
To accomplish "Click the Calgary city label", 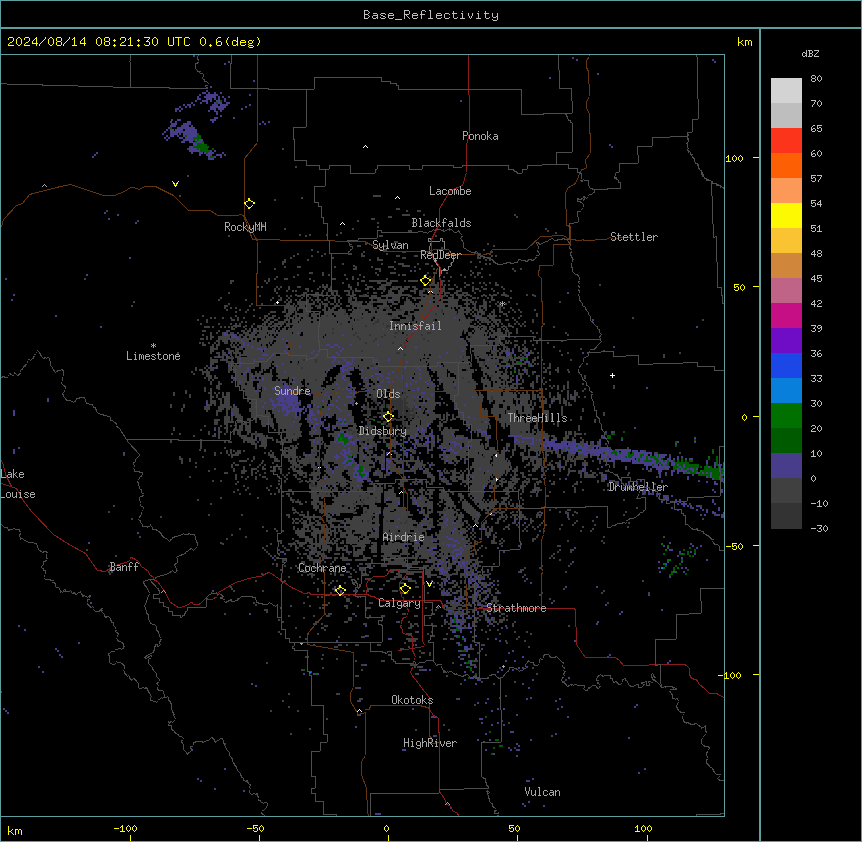I will [399, 603].
